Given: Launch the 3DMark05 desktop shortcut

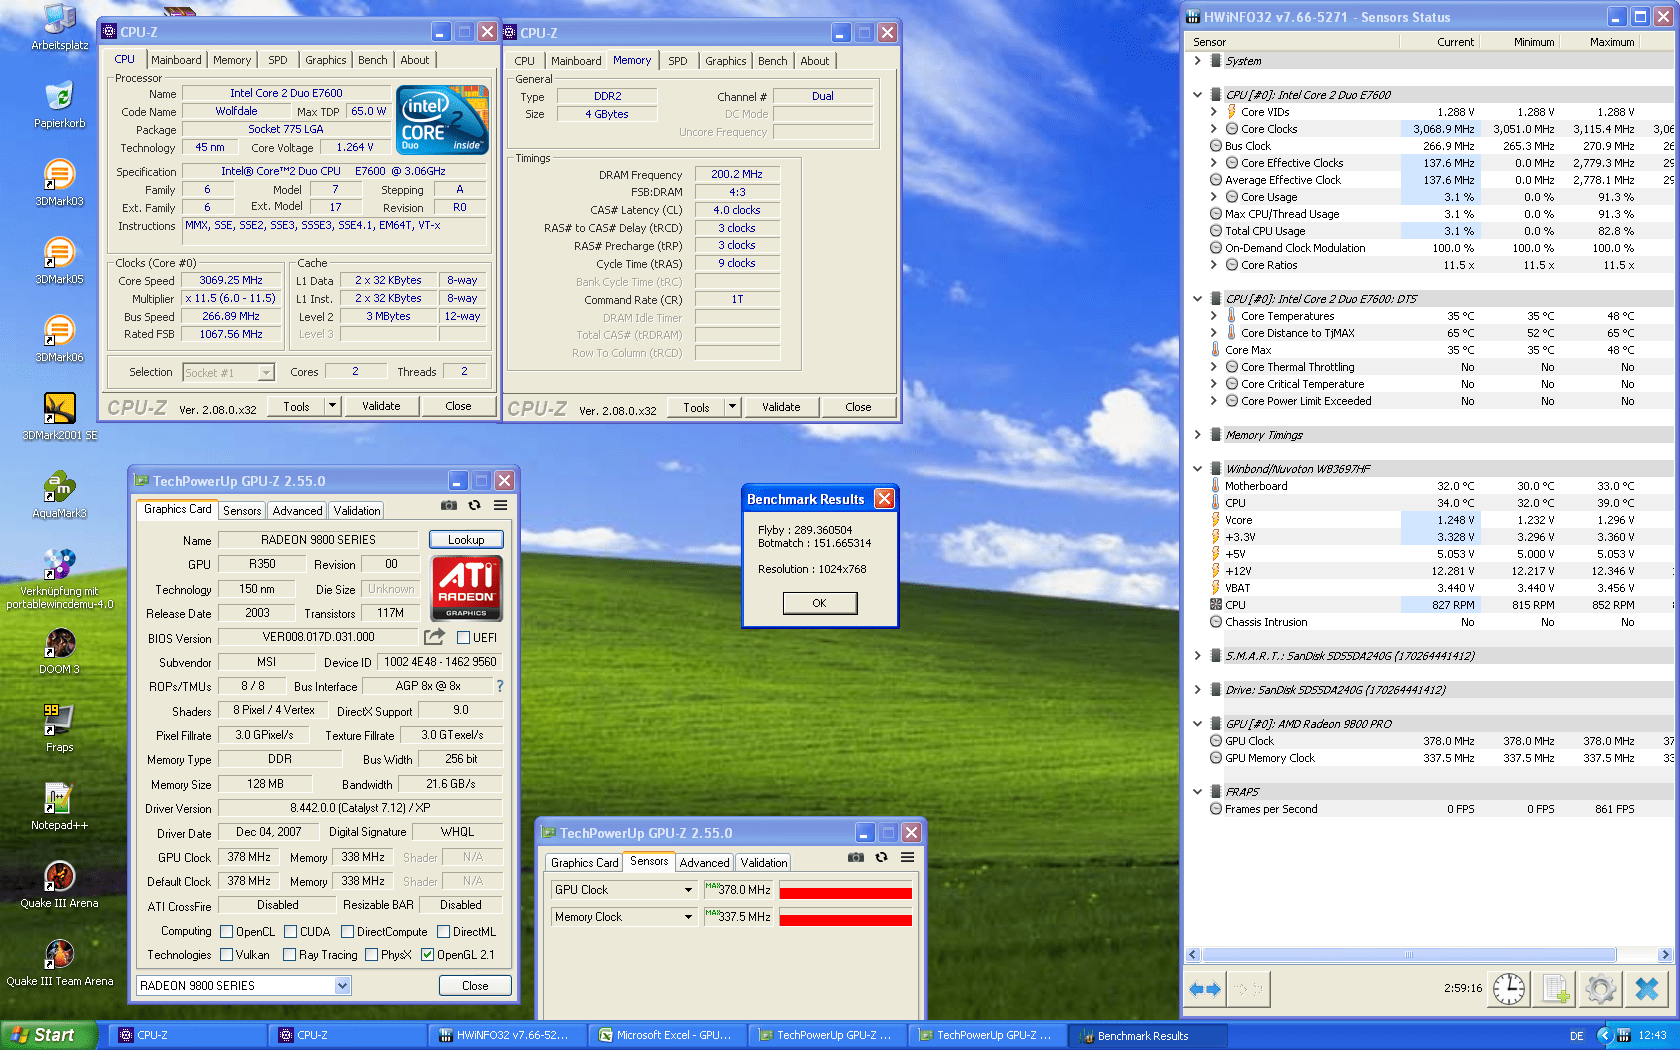Looking at the screenshot, I should pos(59,260).
